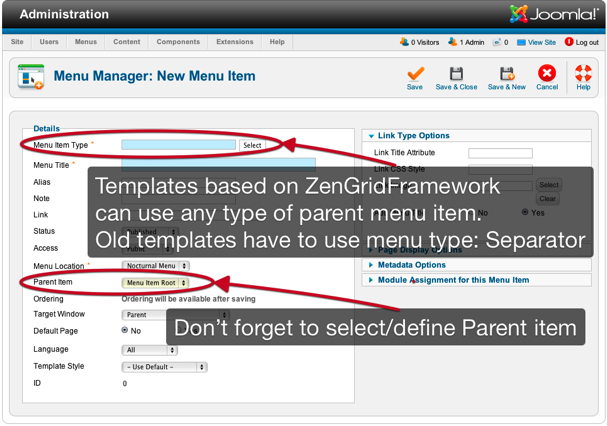Click the Menu Title input field
Screen dimensions: 607x426
[x=218, y=163]
